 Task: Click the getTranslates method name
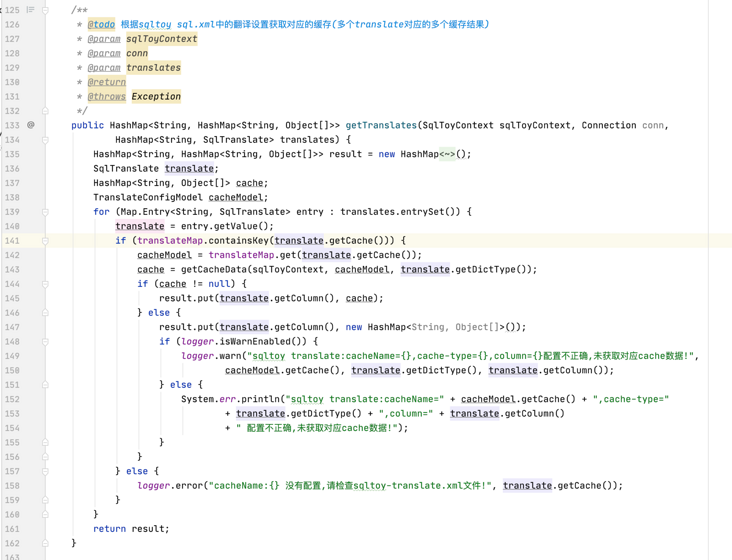(381, 125)
